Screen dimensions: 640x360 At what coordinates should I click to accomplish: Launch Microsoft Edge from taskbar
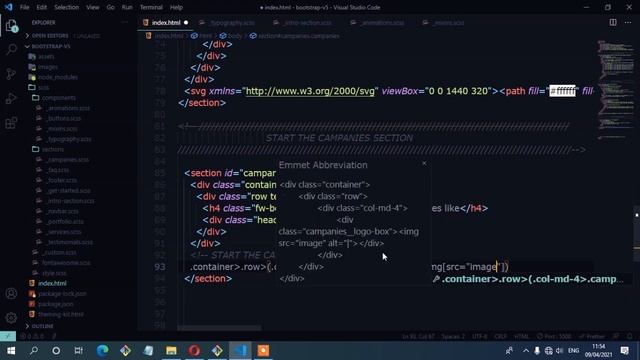(102, 351)
